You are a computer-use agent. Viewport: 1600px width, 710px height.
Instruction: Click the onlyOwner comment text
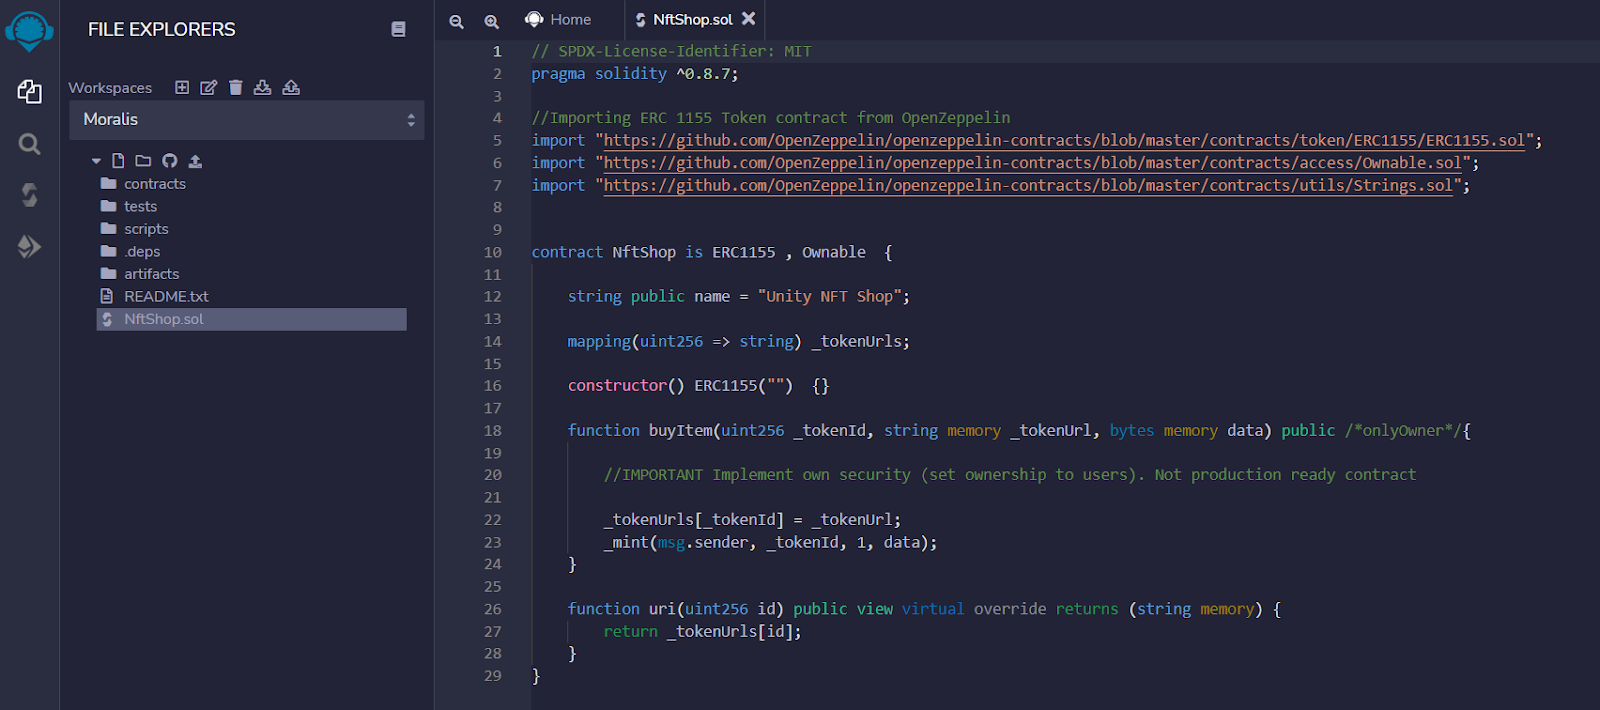(1403, 430)
